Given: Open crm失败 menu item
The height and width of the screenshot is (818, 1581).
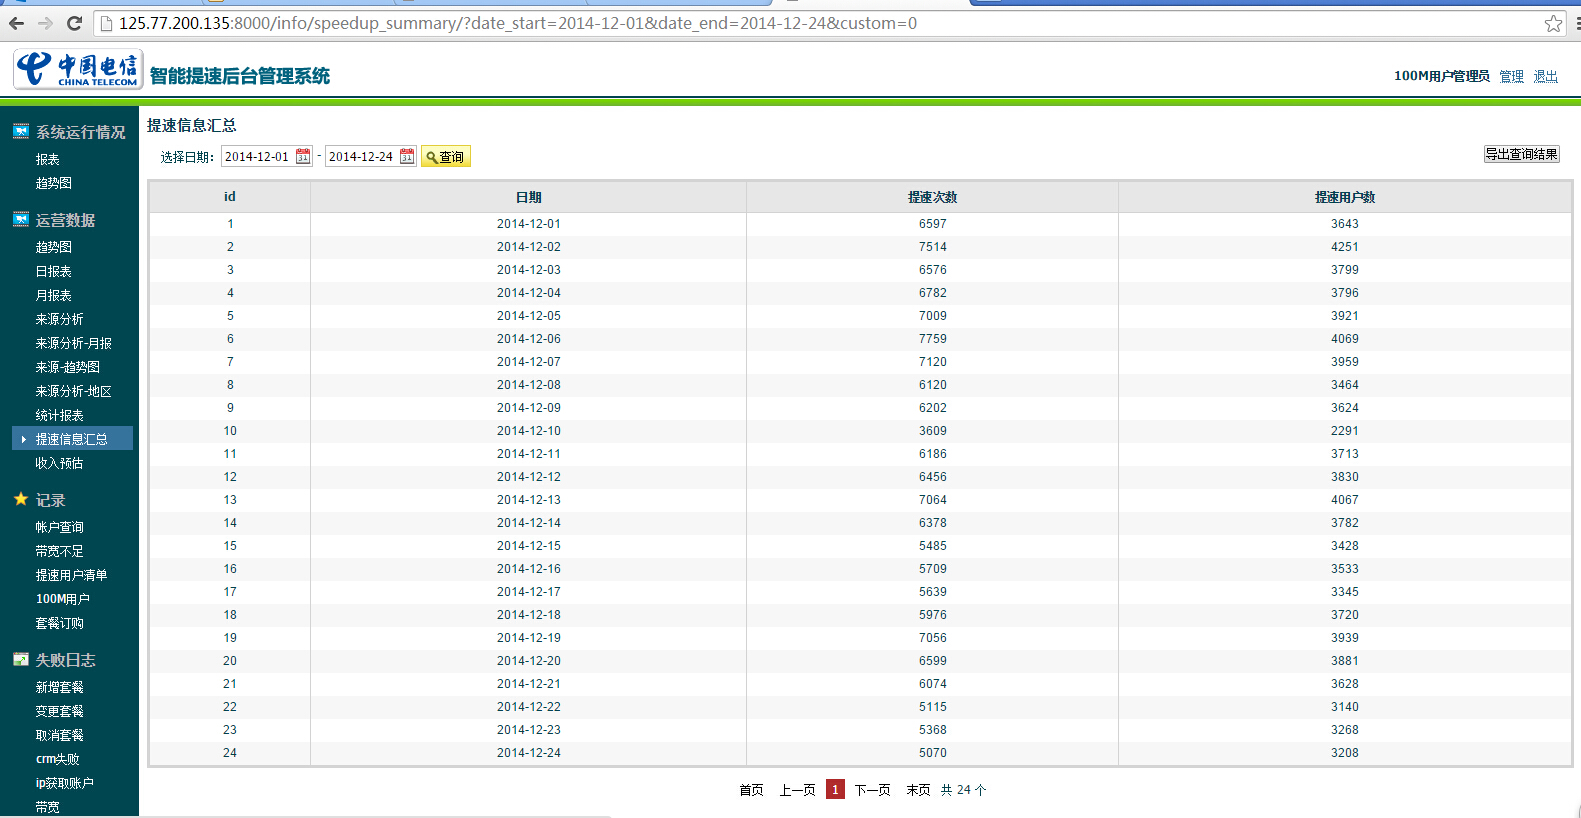Looking at the screenshot, I should (x=57, y=759).
